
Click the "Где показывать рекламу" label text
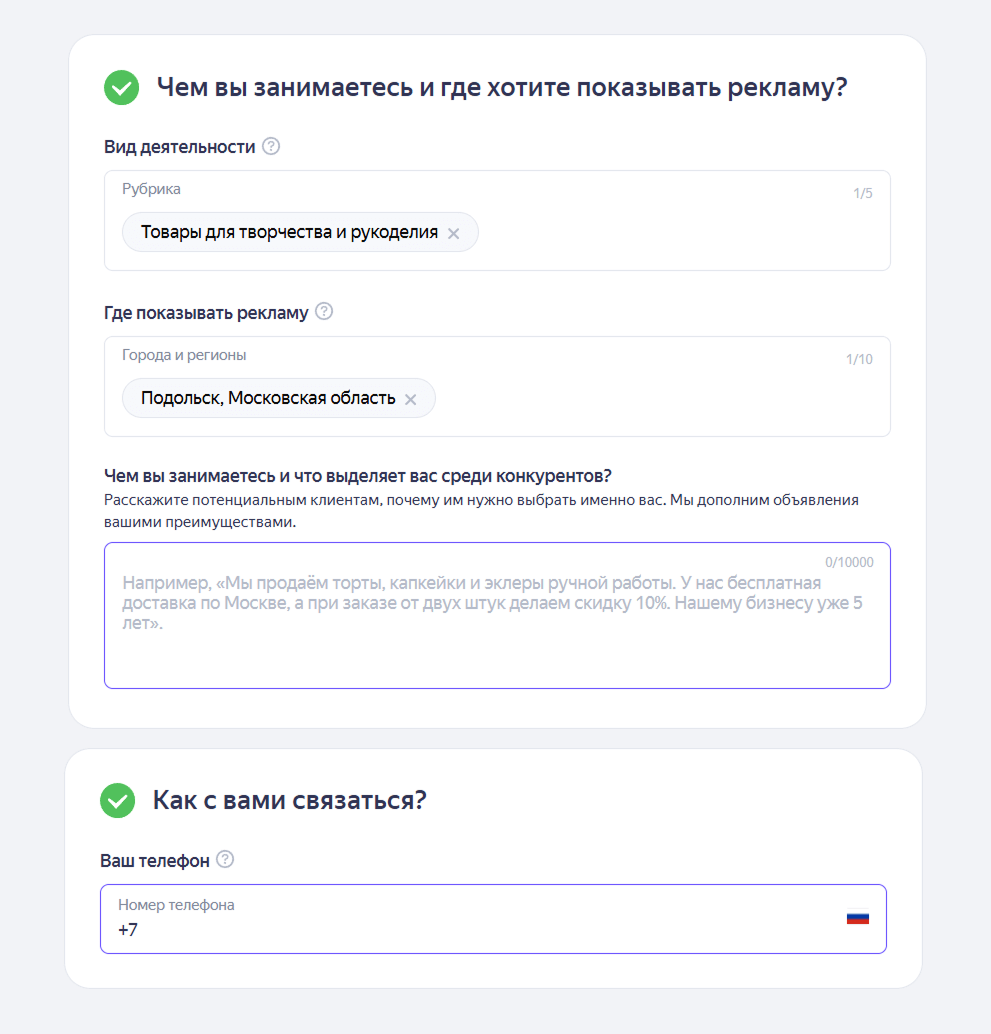tap(206, 313)
